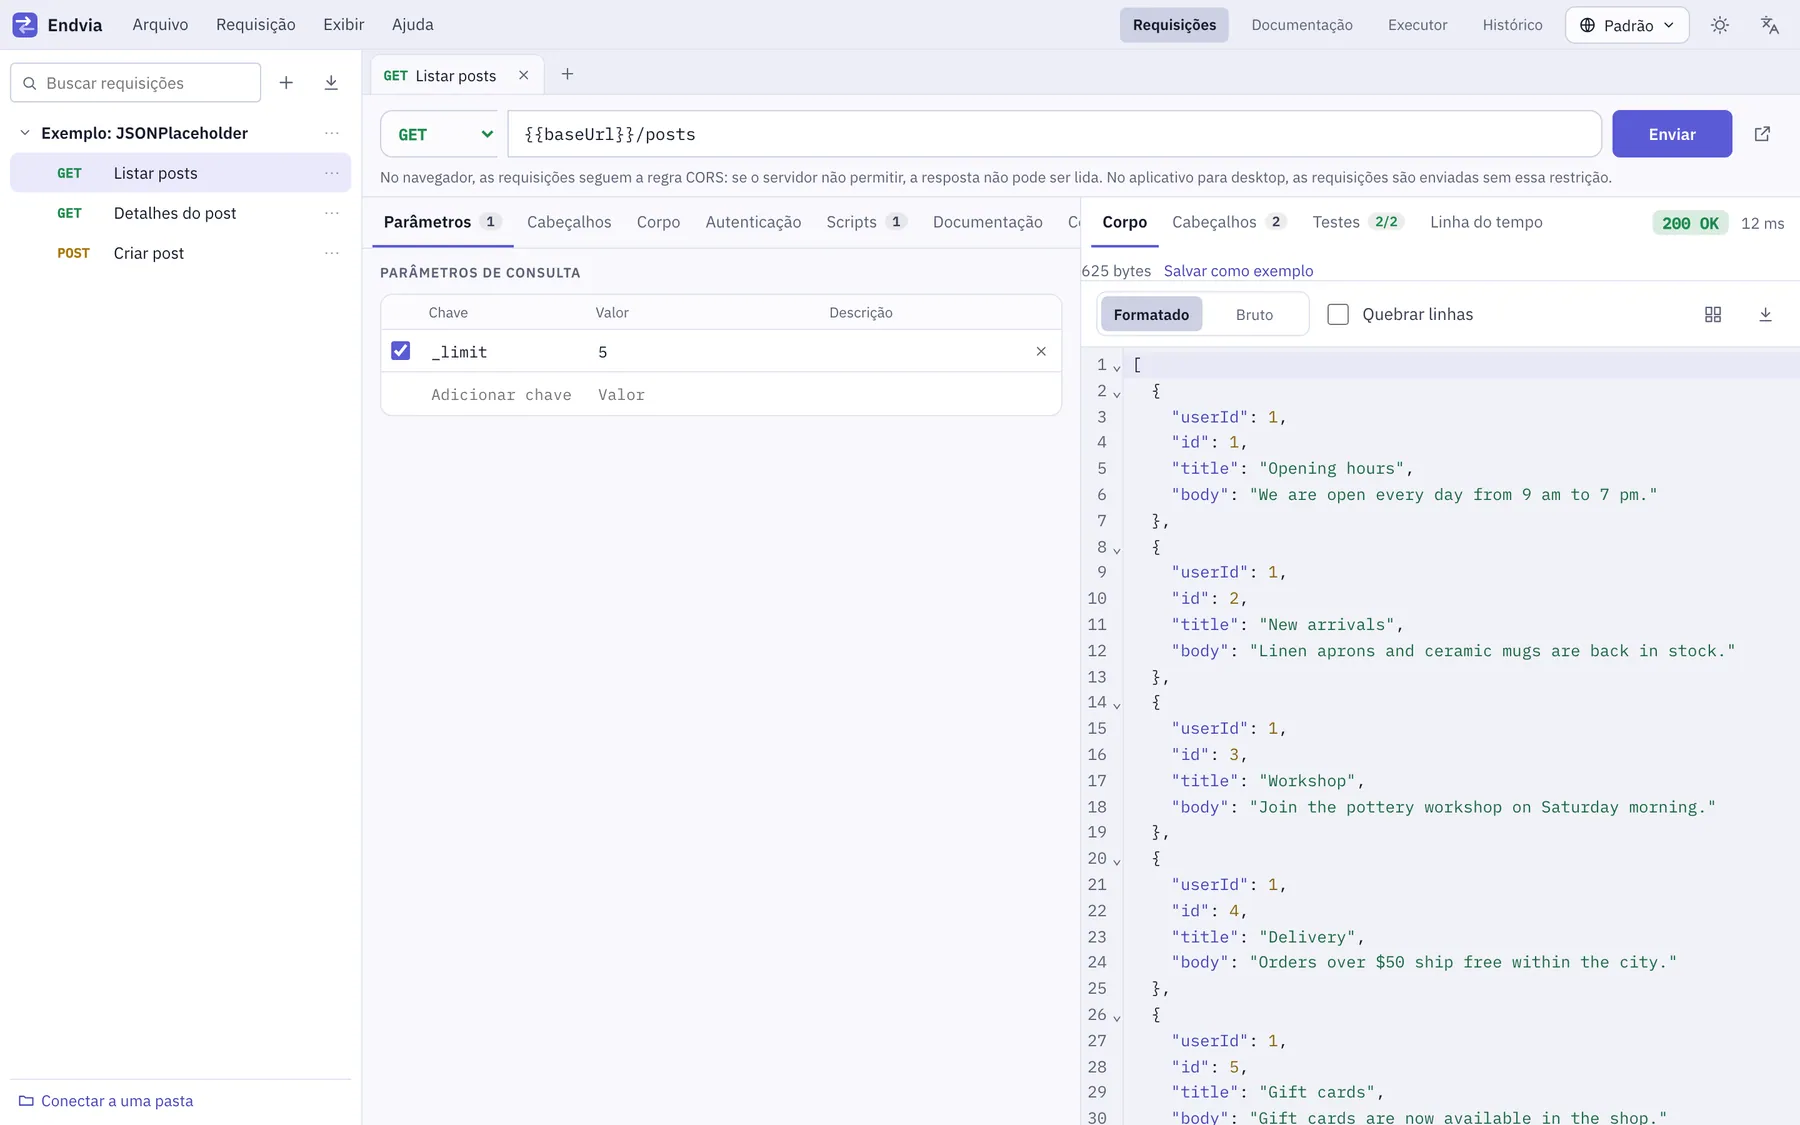Screen dimensions: 1800x1125
Task: Click the Adicionar chave field
Action: click(x=501, y=395)
